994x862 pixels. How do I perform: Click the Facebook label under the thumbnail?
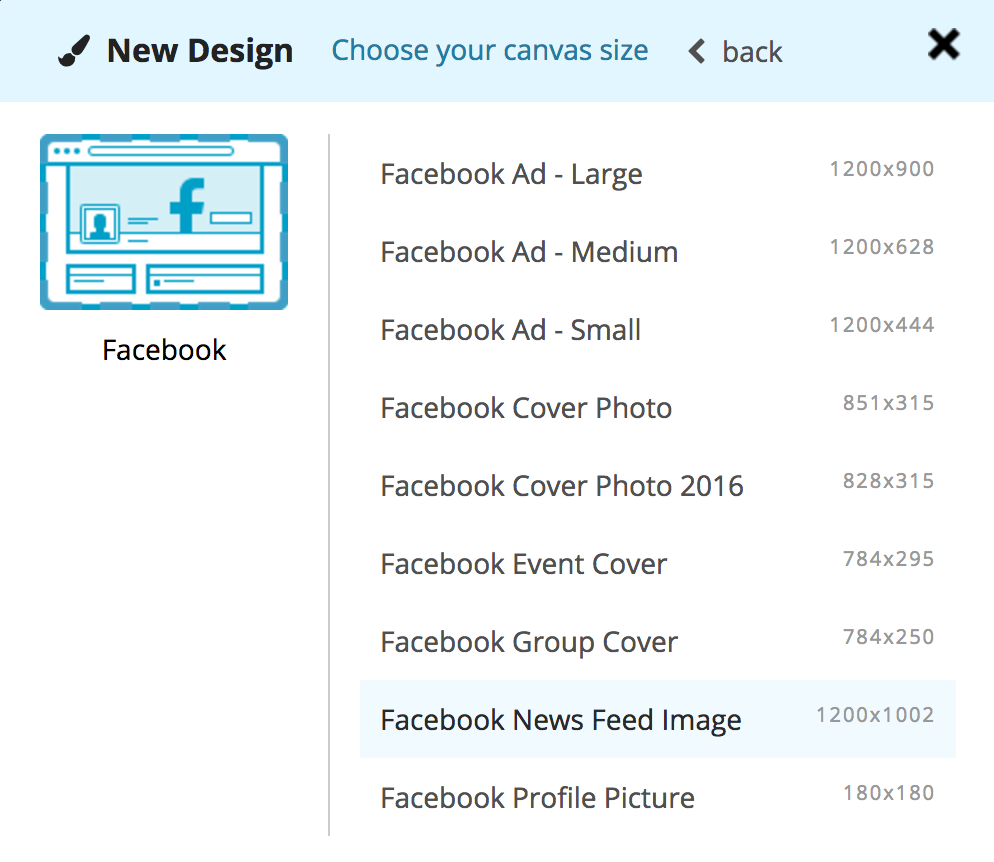tap(163, 350)
